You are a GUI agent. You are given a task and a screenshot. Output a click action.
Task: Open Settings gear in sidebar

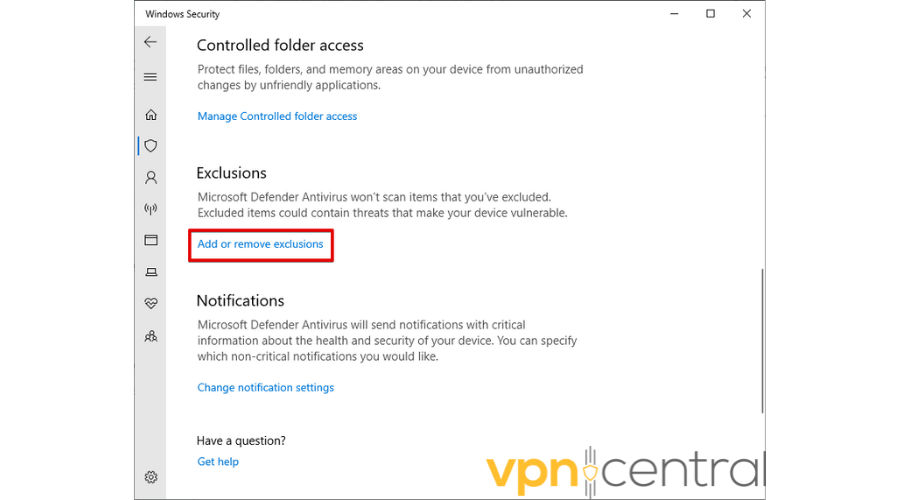click(151, 477)
